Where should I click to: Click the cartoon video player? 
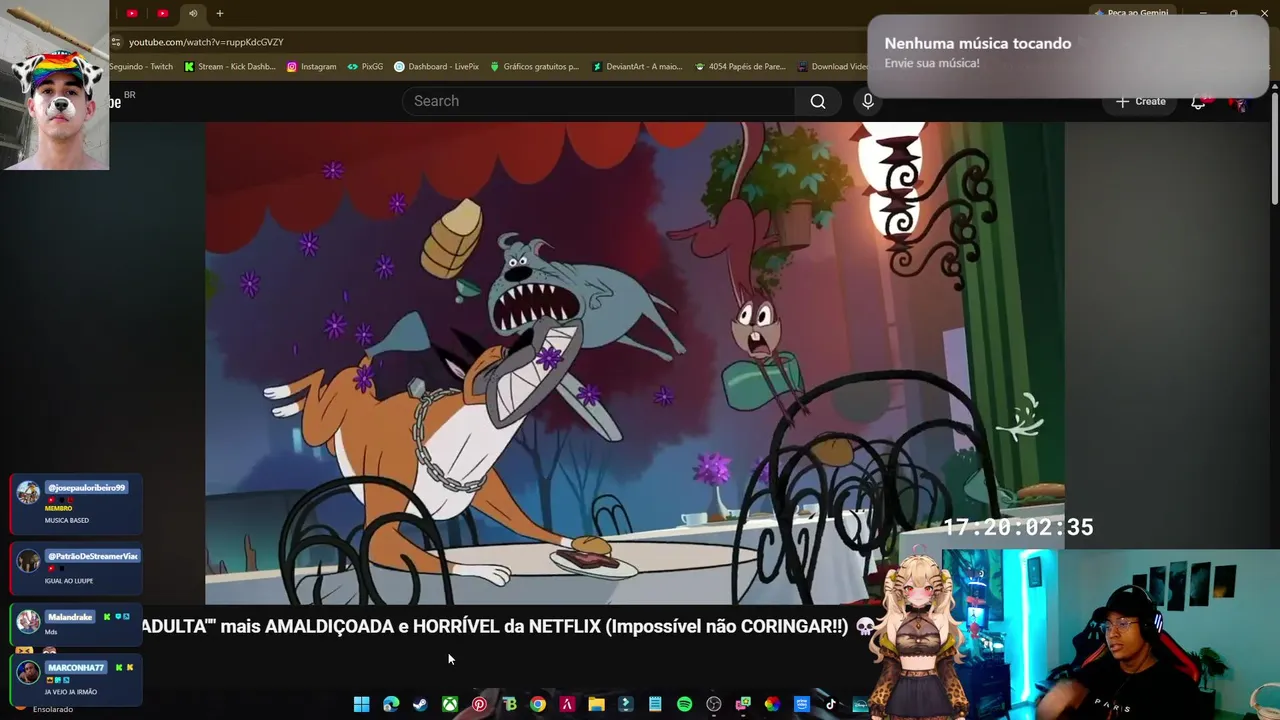click(x=635, y=363)
